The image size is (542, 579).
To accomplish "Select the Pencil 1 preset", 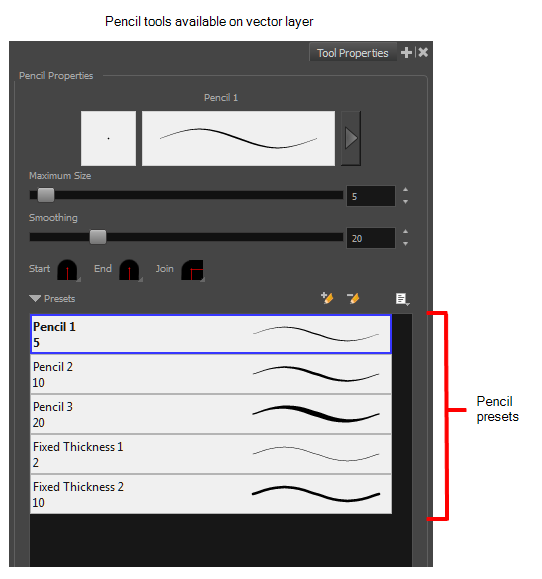I will tap(211, 334).
